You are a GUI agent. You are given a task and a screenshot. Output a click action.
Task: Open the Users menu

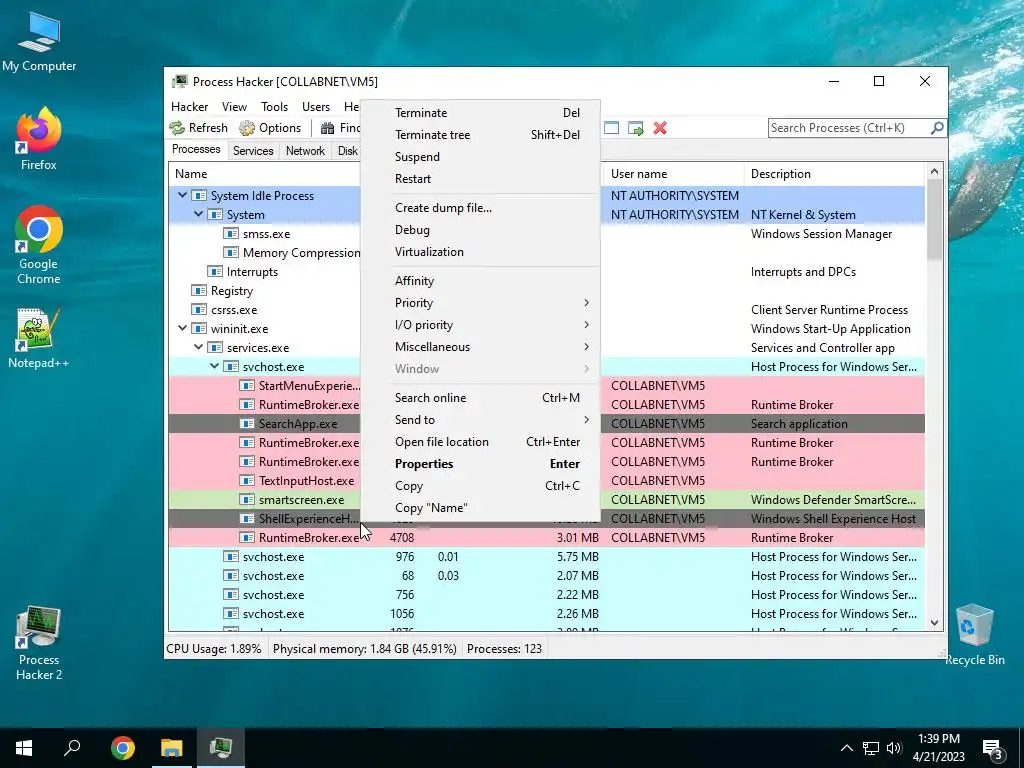[x=315, y=106]
